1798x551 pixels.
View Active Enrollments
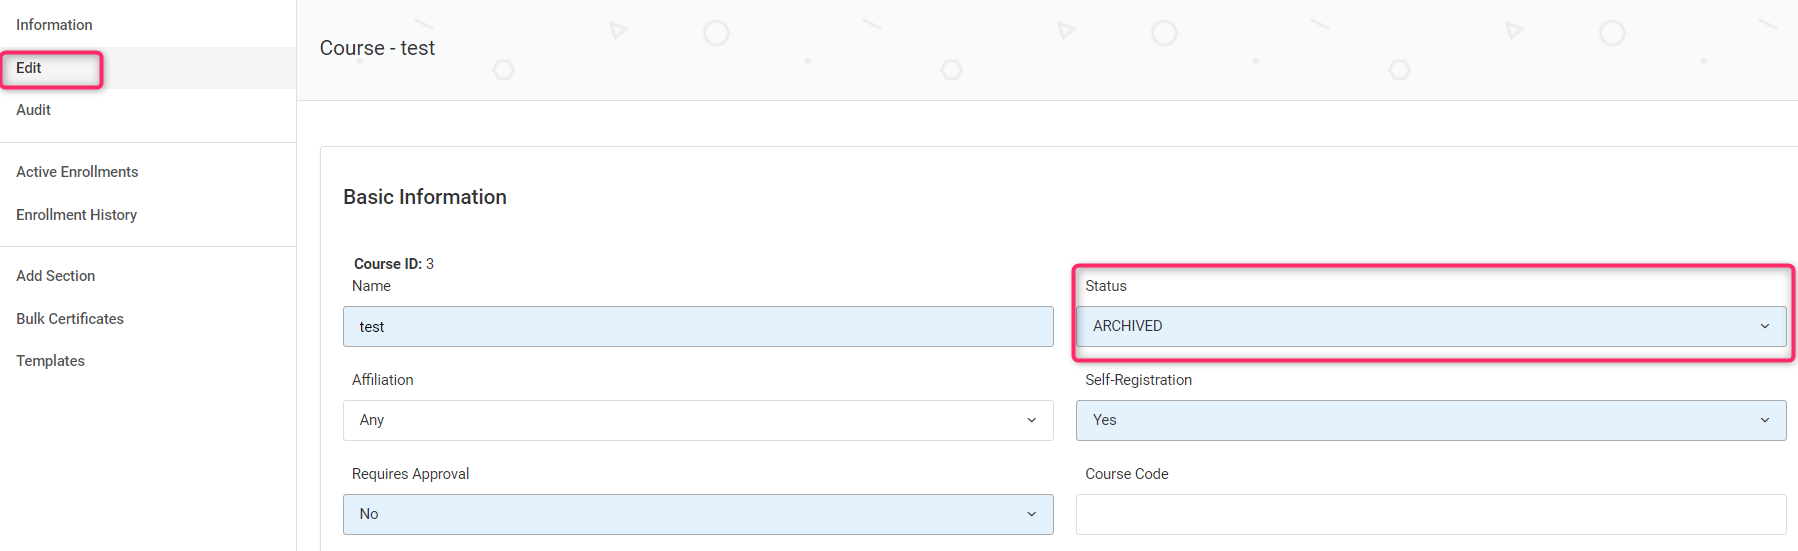(x=77, y=172)
